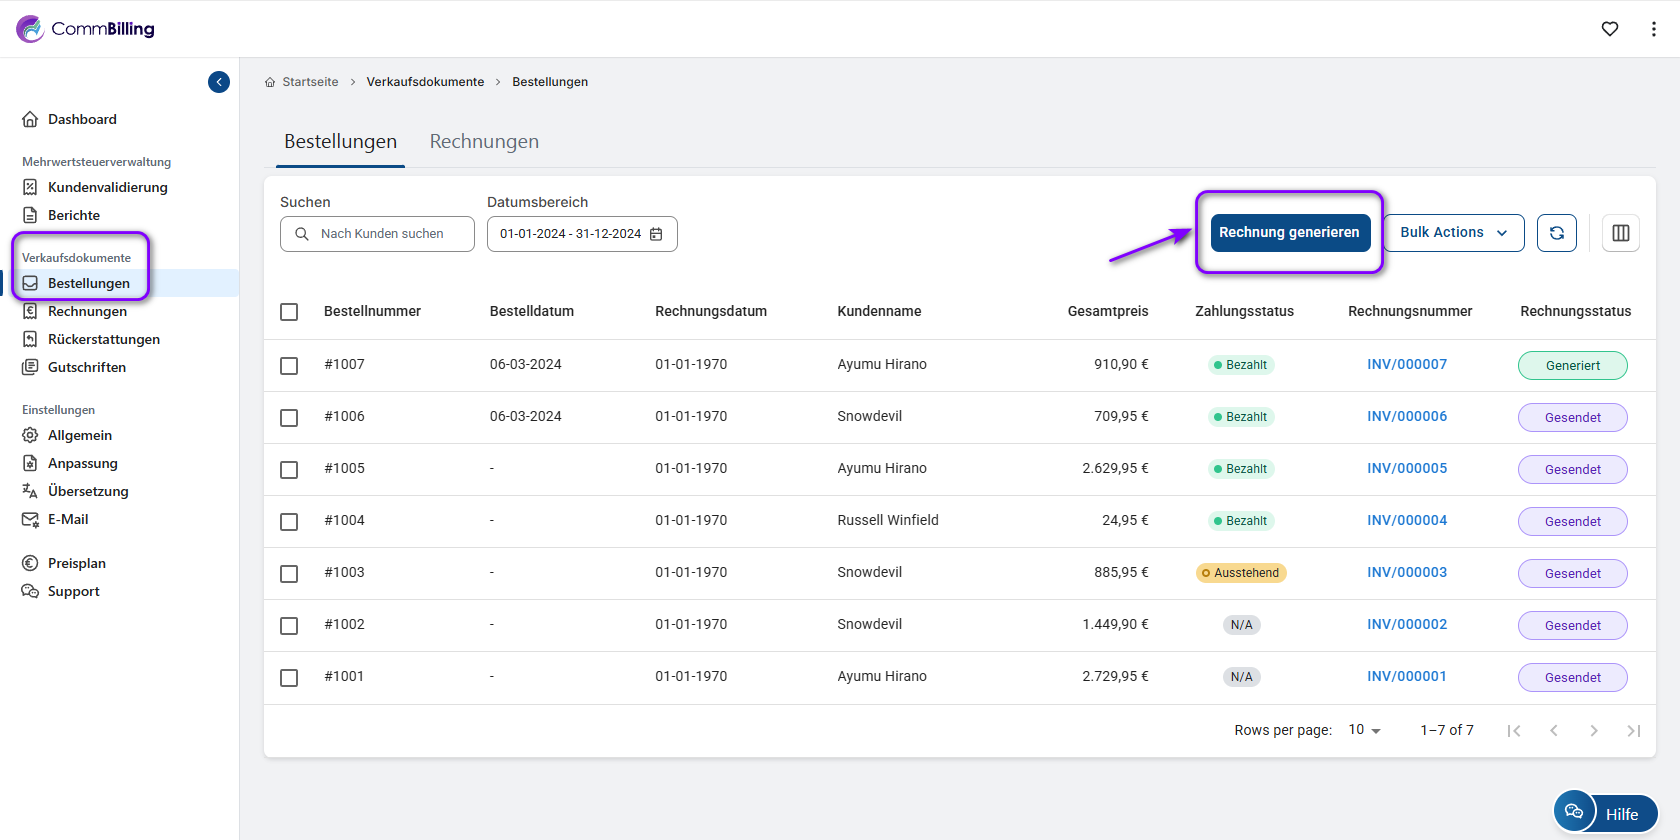
Task: Select the checkbox for order #1007
Action: click(x=289, y=366)
